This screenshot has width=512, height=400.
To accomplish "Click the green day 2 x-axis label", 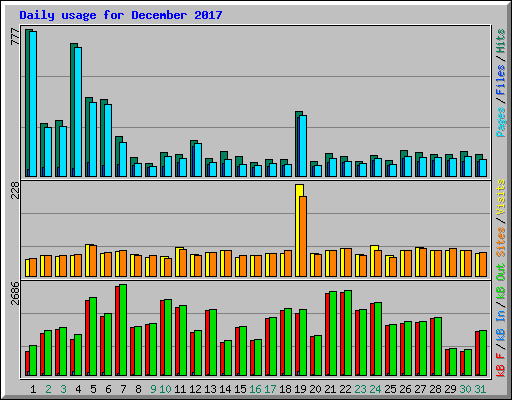I will tap(48, 389).
